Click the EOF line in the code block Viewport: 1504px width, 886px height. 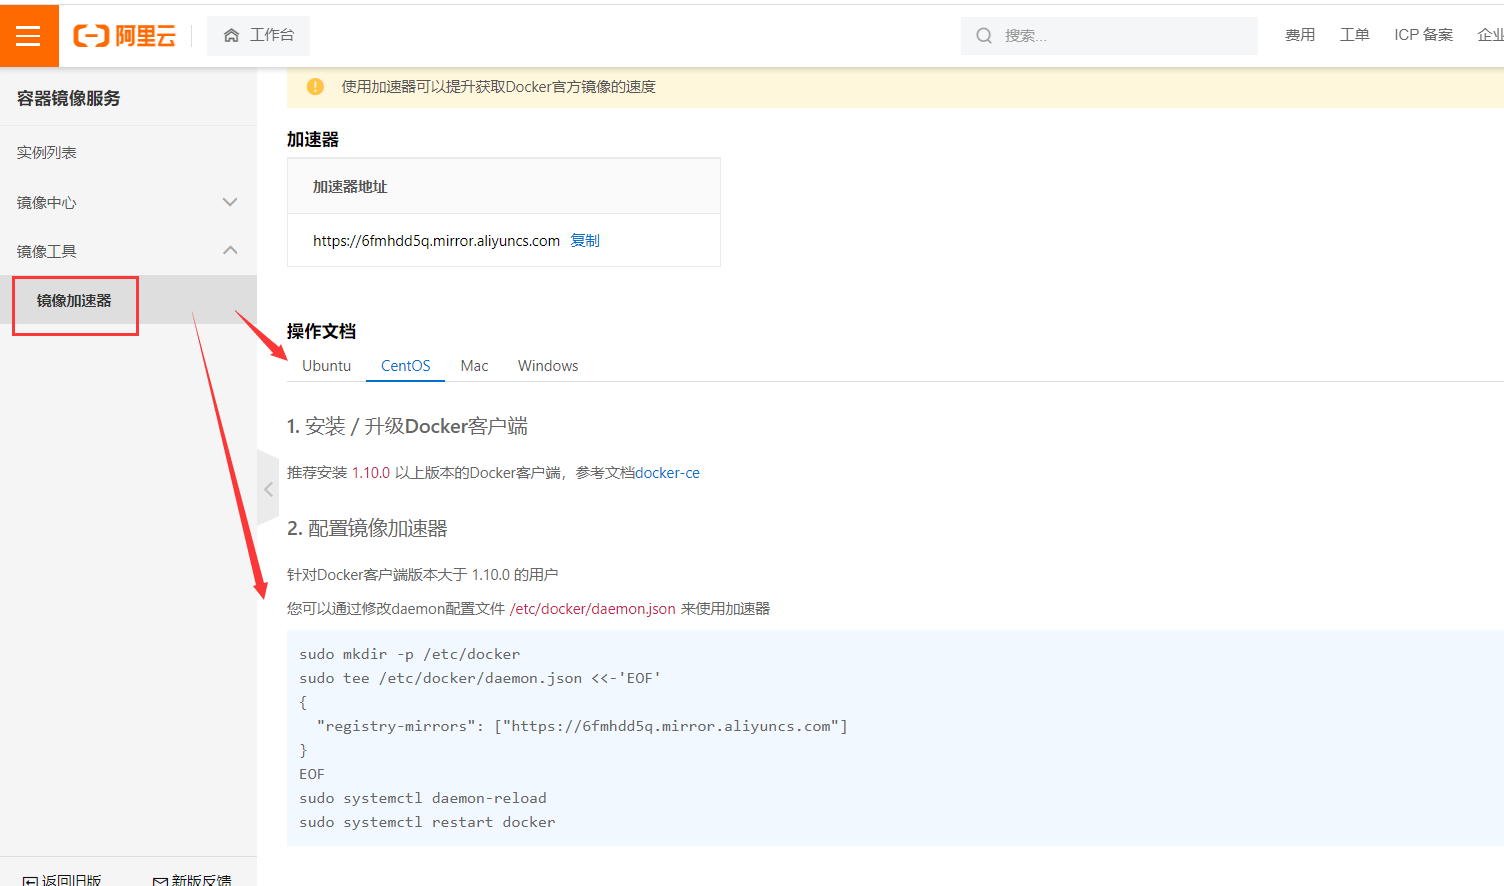[x=312, y=774]
